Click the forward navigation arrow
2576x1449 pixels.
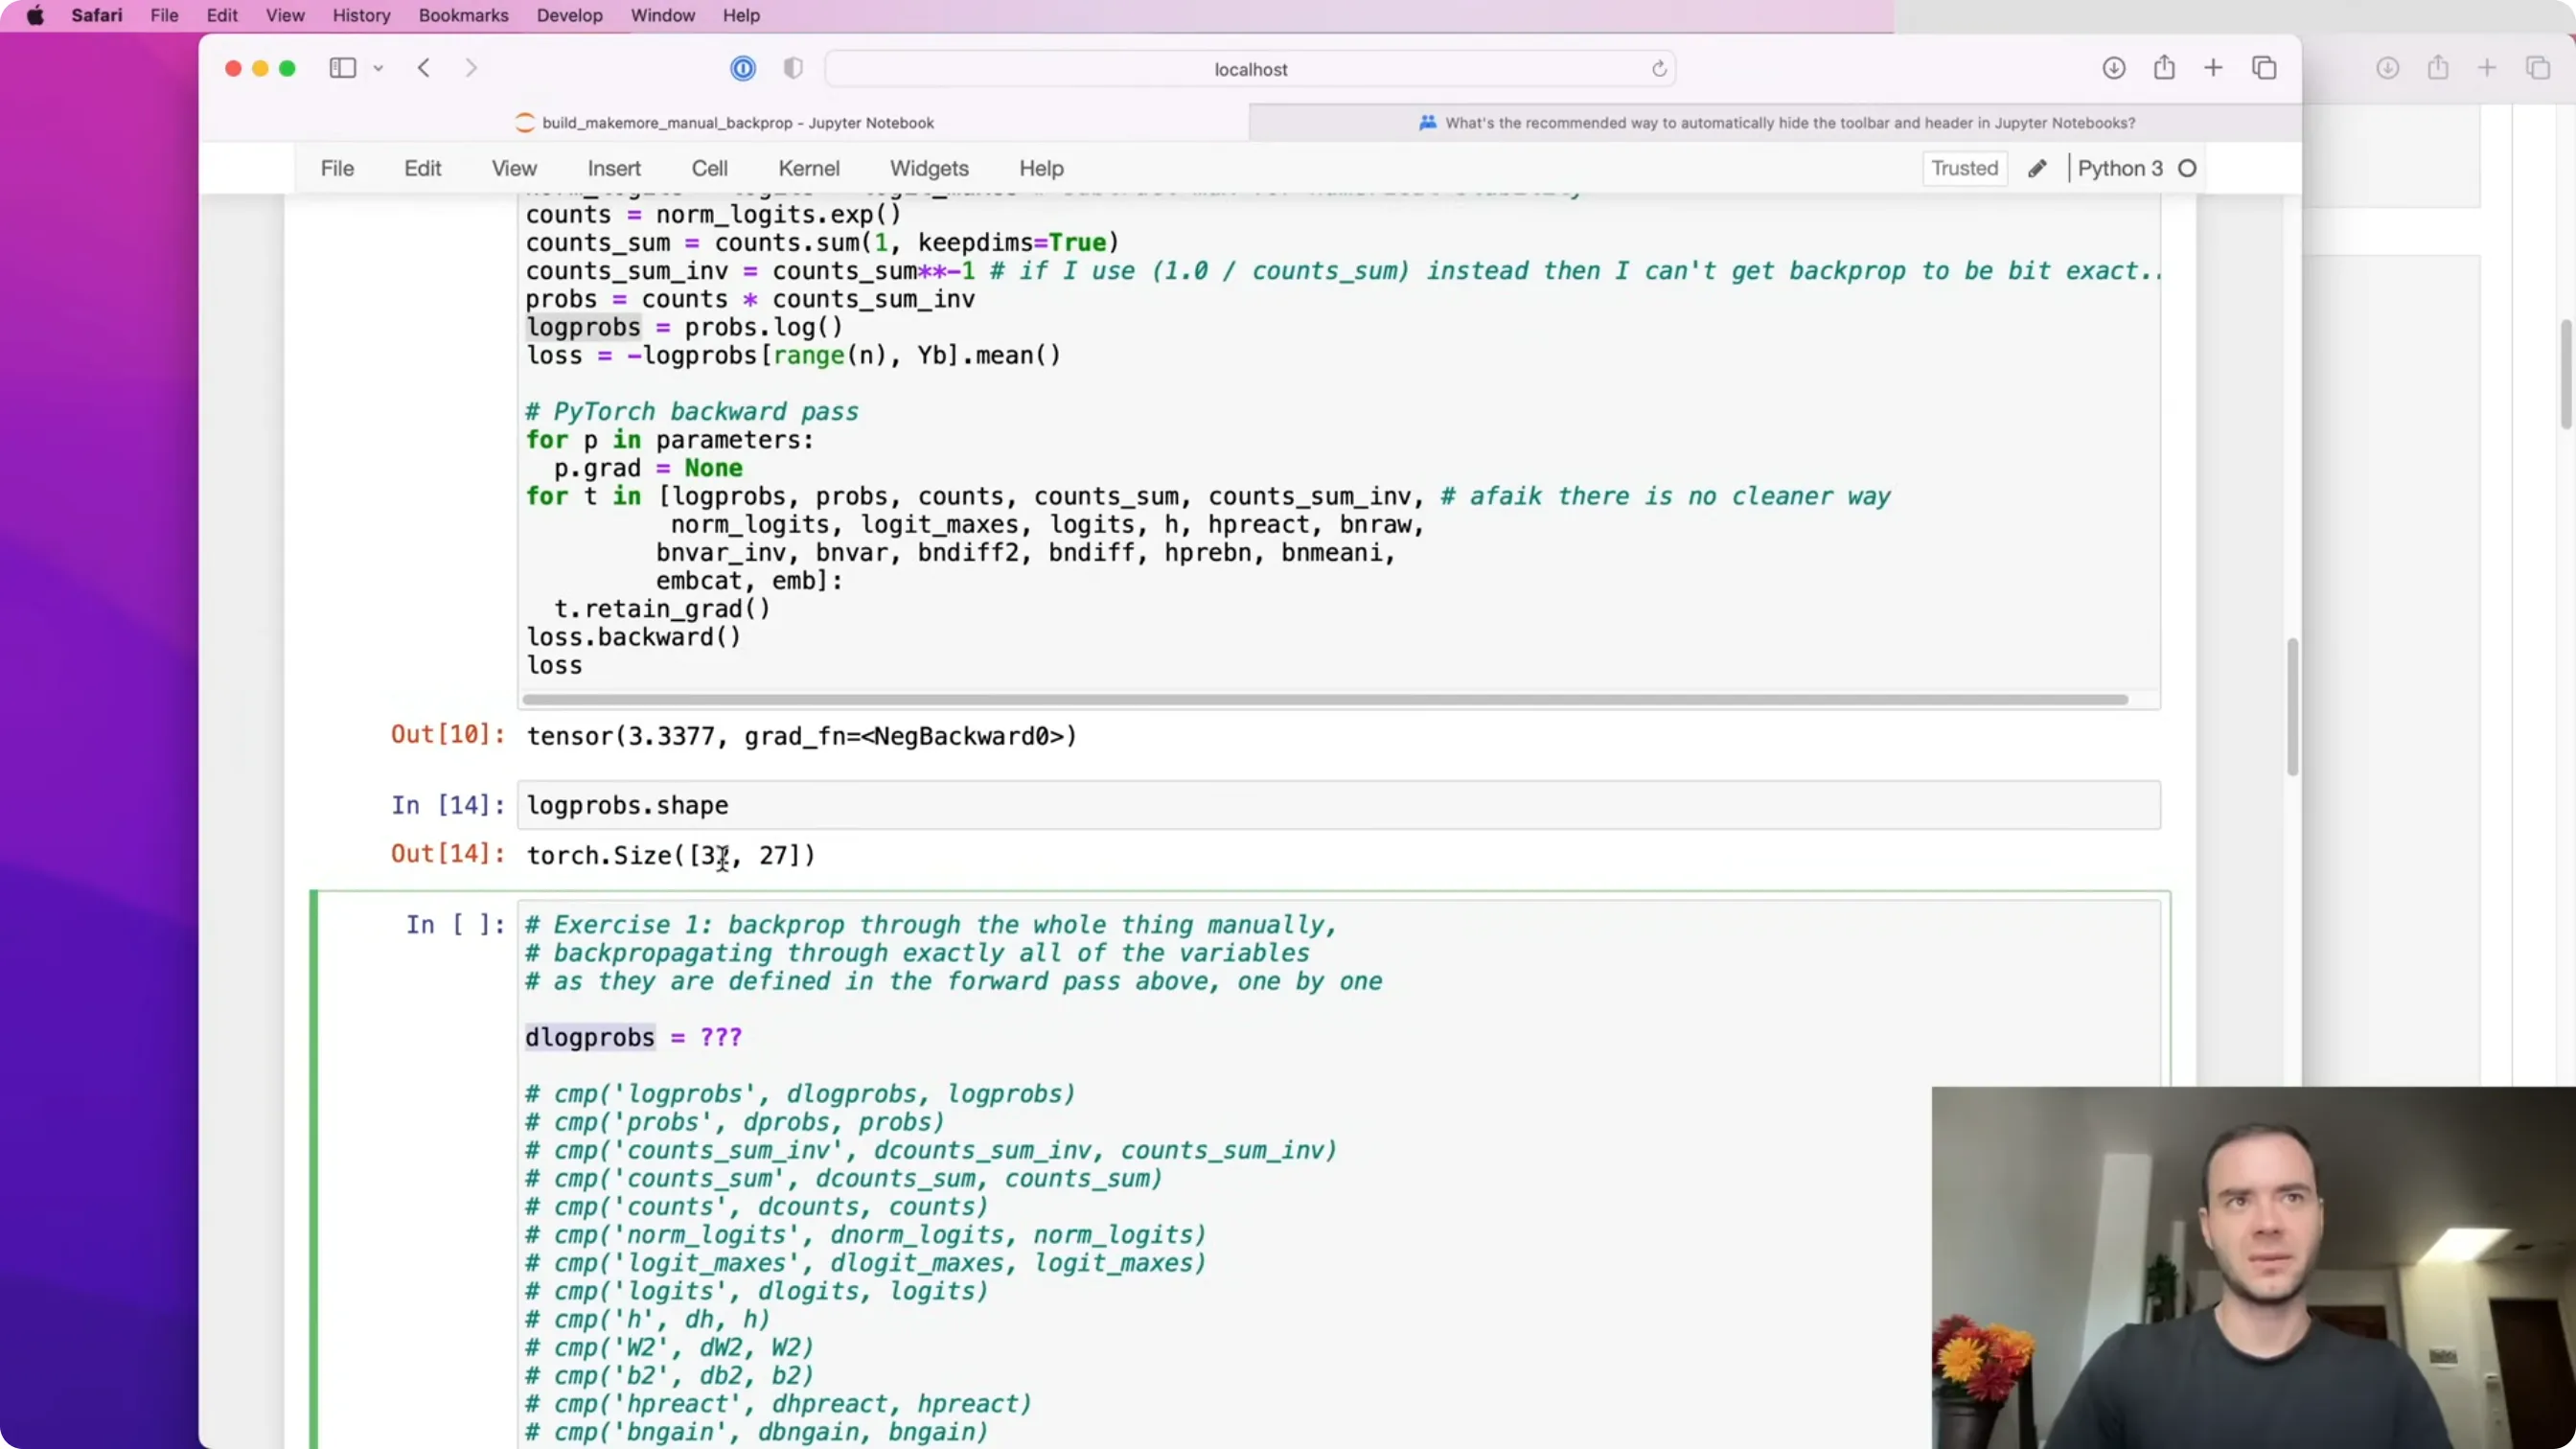pos(471,68)
